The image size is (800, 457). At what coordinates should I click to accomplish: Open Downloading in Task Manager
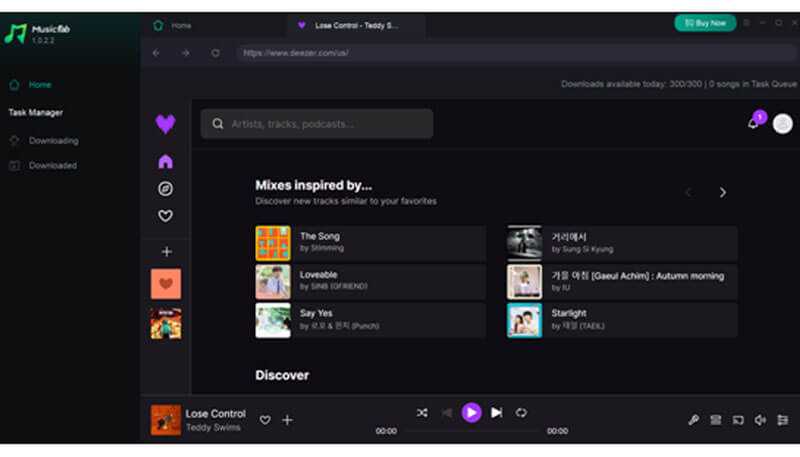[x=53, y=141]
